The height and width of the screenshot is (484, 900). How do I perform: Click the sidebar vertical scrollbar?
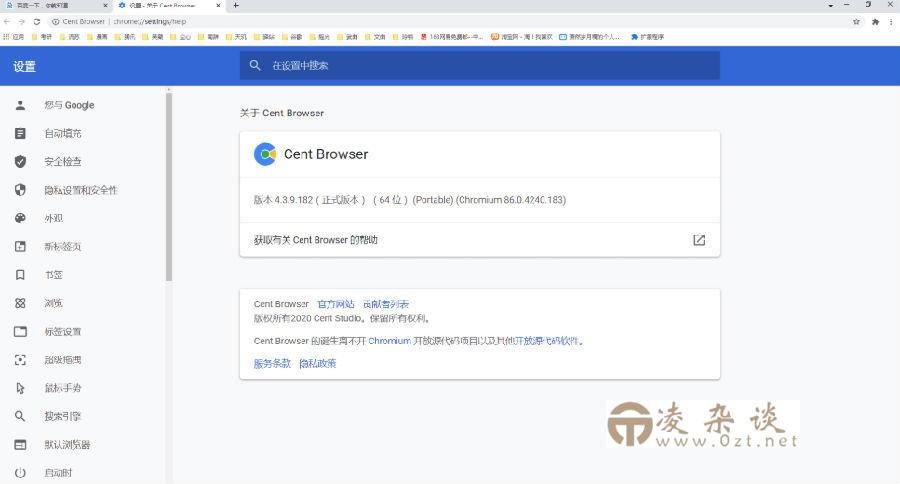tap(169, 187)
